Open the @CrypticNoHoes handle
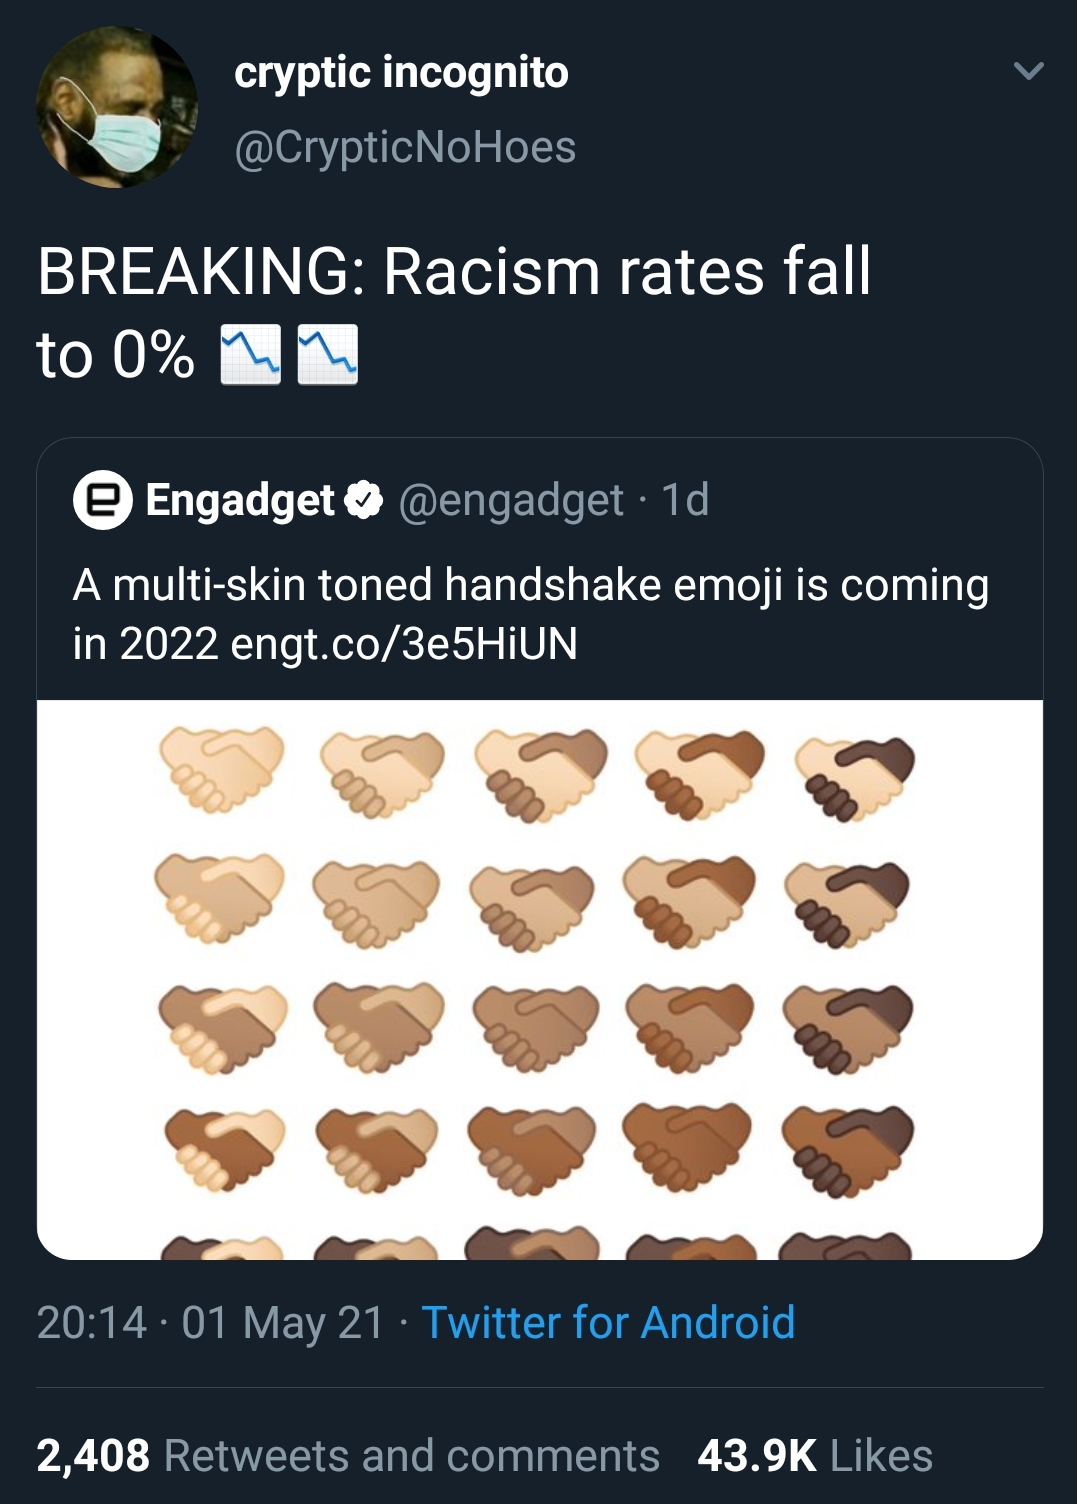 (405, 147)
